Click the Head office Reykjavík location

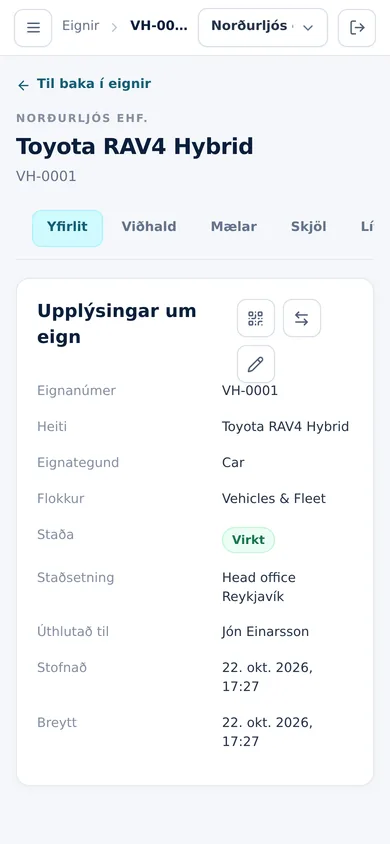[x=259, y=587]
